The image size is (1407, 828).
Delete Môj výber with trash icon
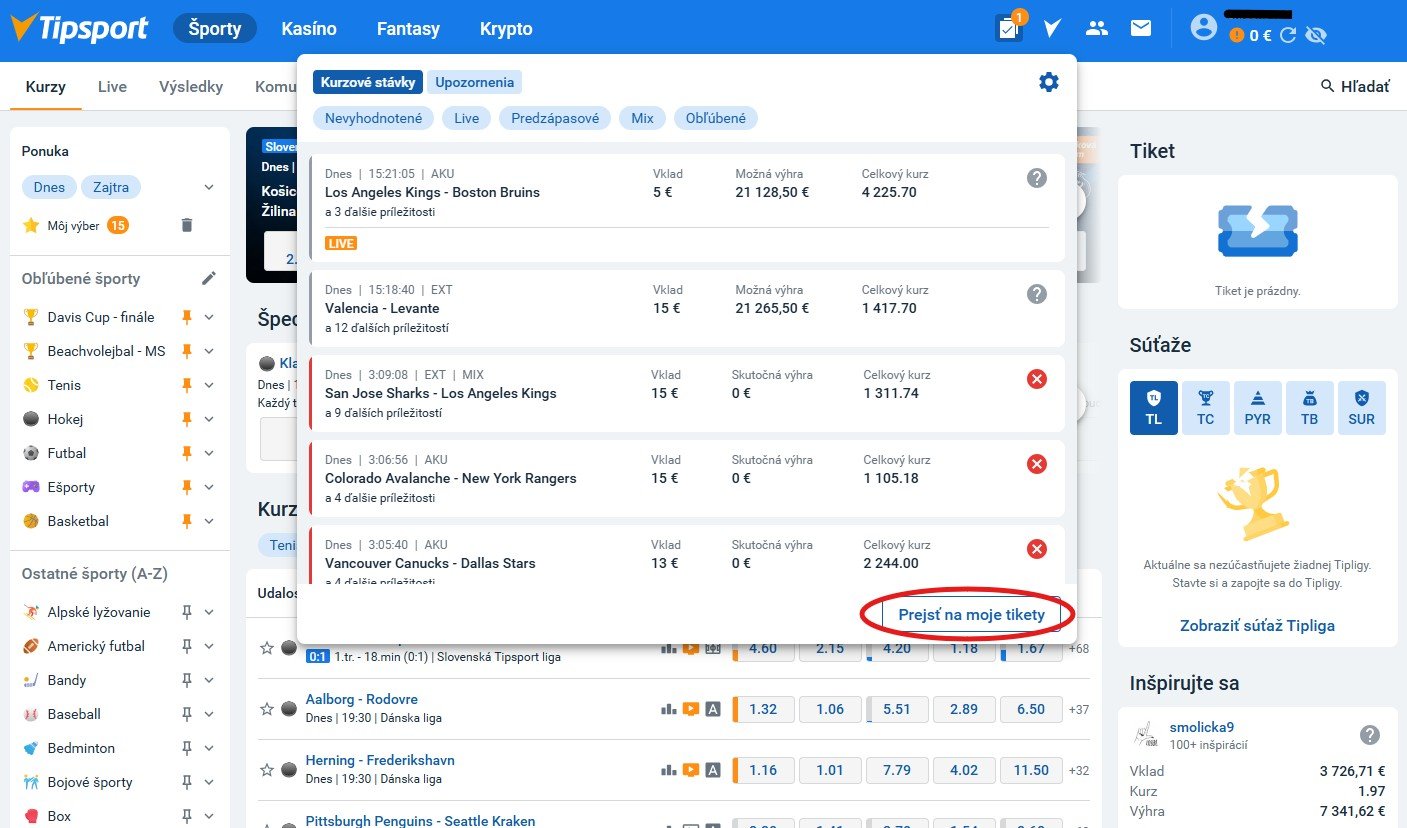click(186, 225)
